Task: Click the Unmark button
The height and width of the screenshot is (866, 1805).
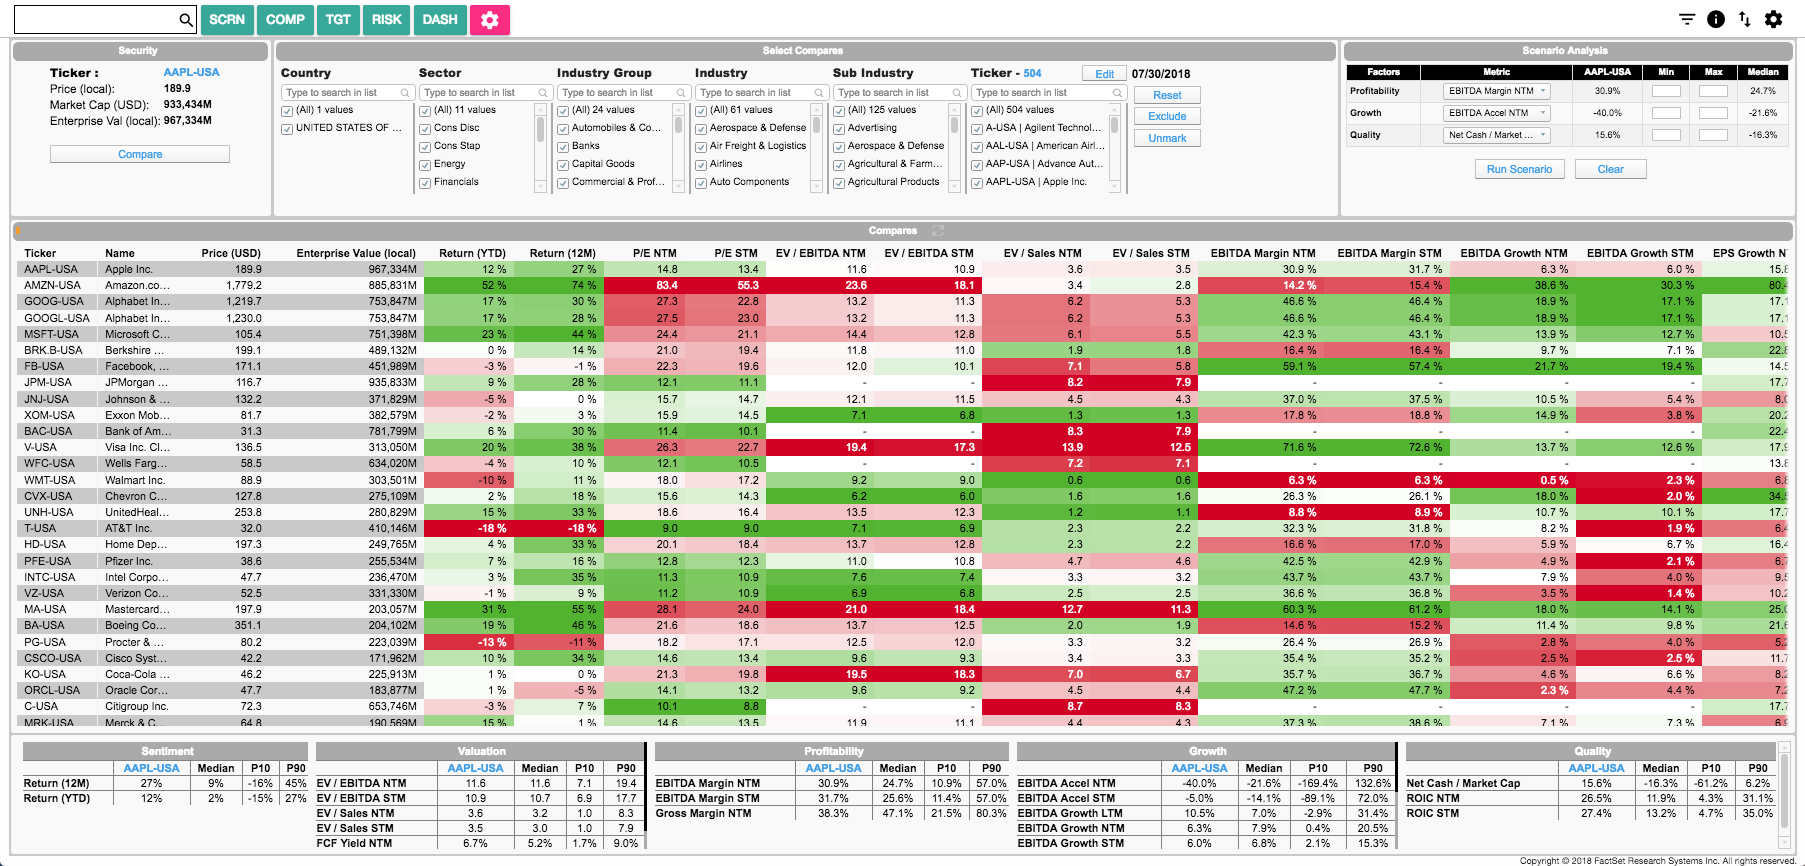Action: (x=1167, y=138)
